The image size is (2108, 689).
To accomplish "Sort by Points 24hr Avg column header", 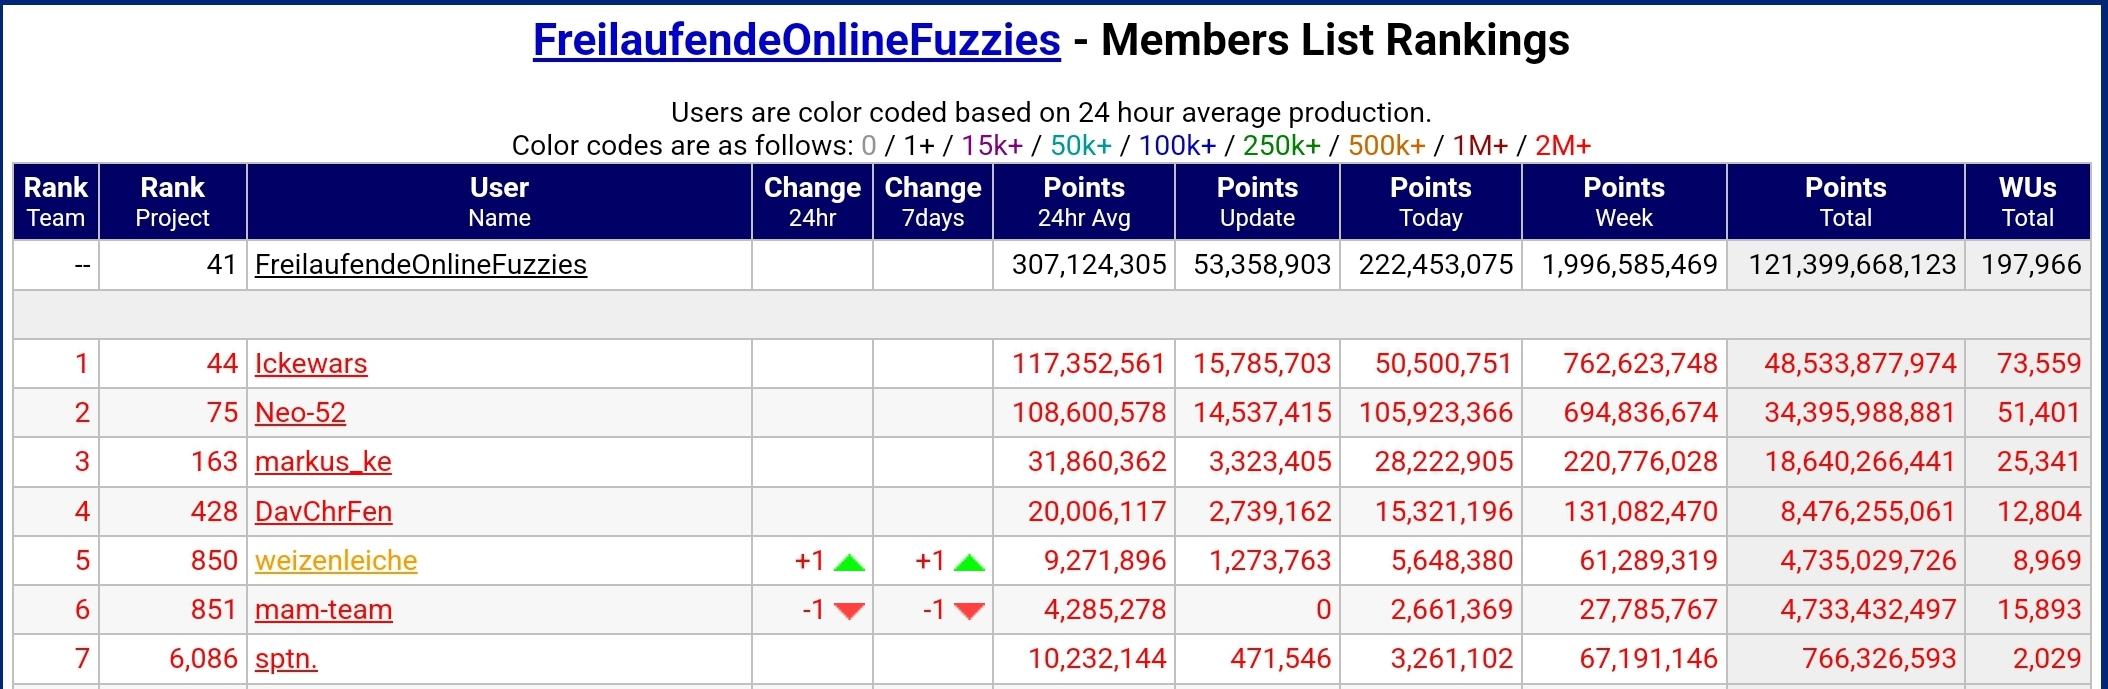I will pos(1084,201).
